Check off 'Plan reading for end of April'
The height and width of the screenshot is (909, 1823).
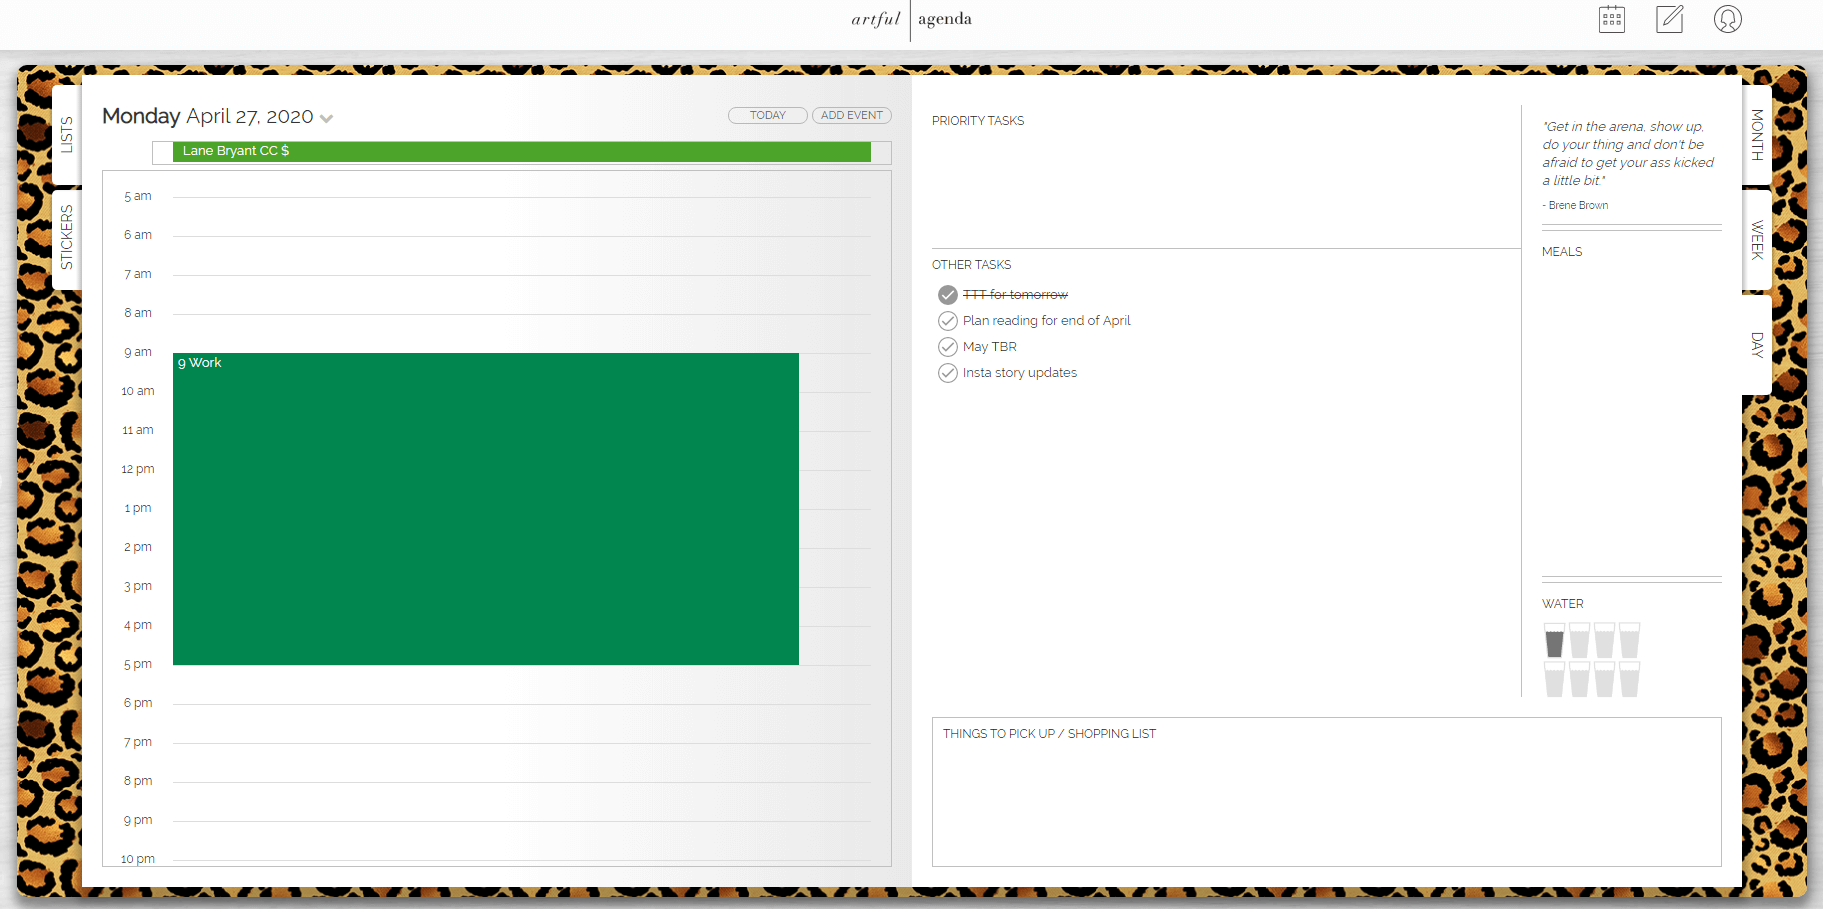click(x=947, y=321)
